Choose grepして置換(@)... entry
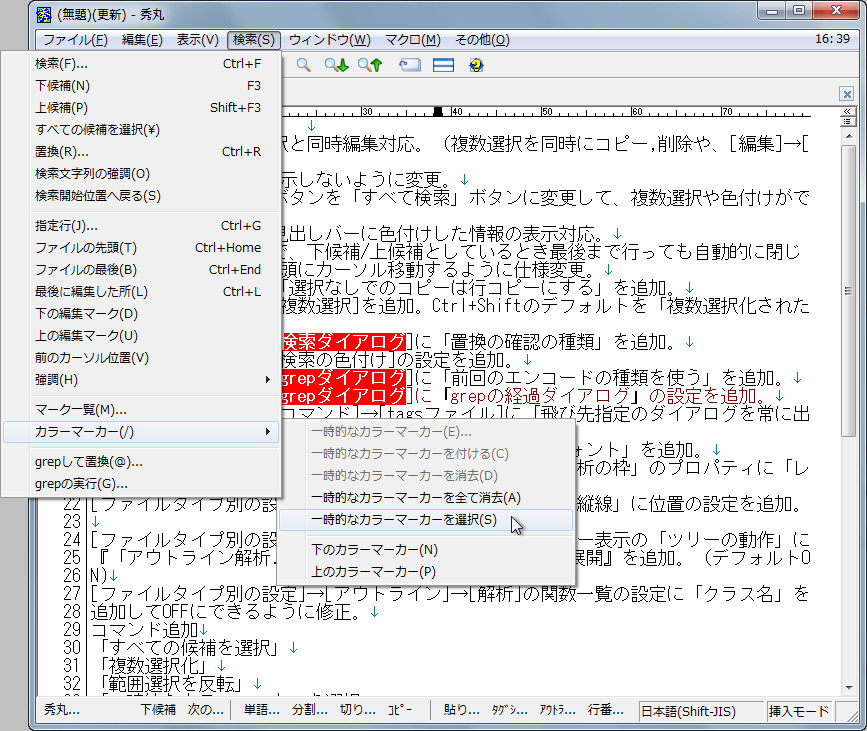 click(x=141, y=462)
